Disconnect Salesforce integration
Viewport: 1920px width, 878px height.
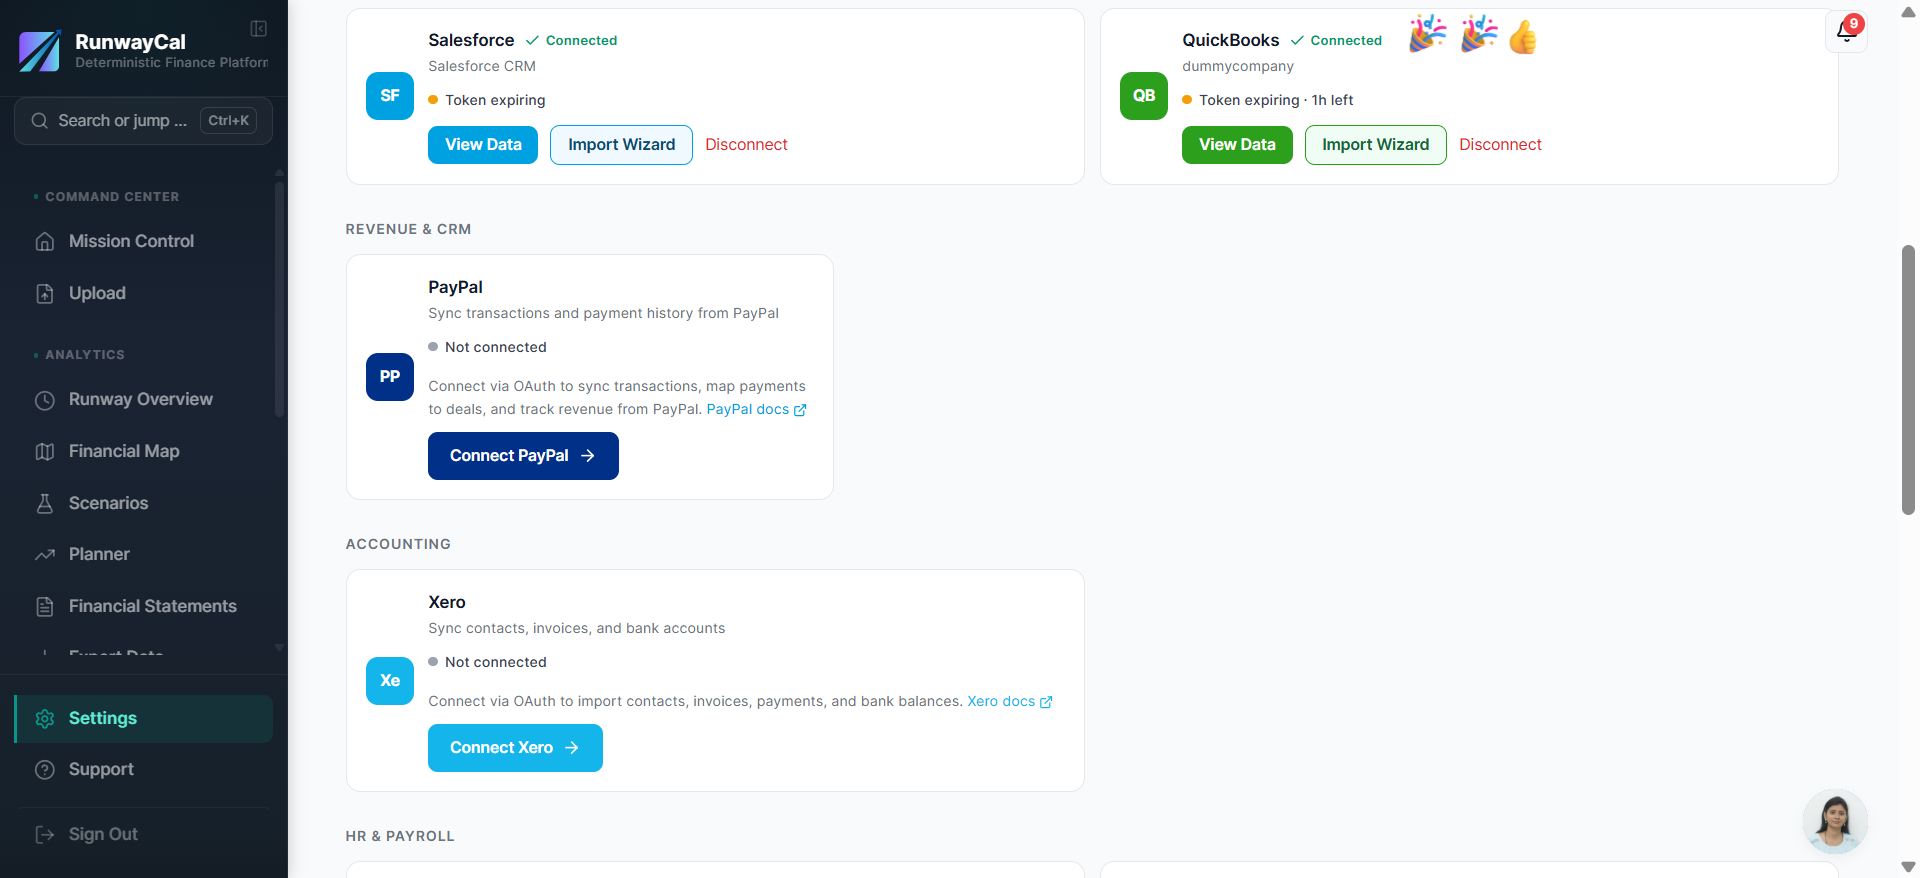[x=746, y=145]
